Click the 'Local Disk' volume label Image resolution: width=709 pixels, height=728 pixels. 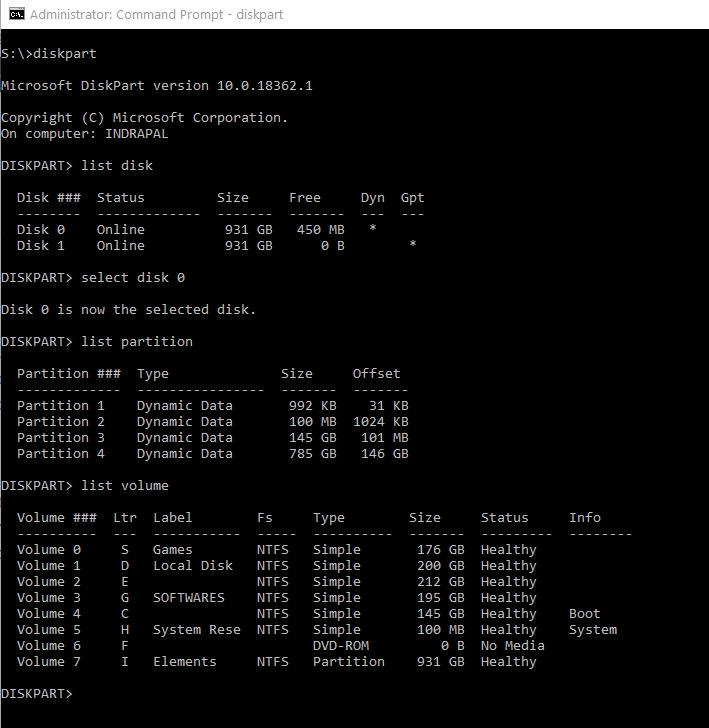193,566
